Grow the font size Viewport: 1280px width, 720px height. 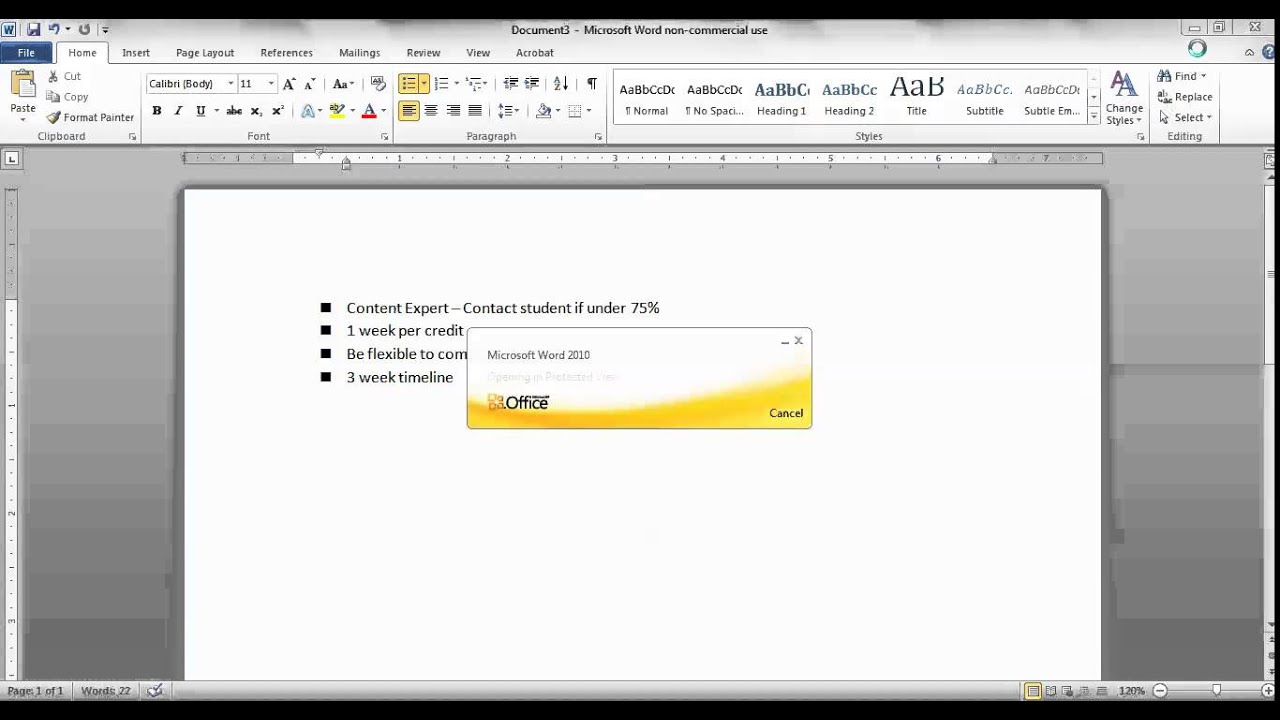tap(289, 84)
